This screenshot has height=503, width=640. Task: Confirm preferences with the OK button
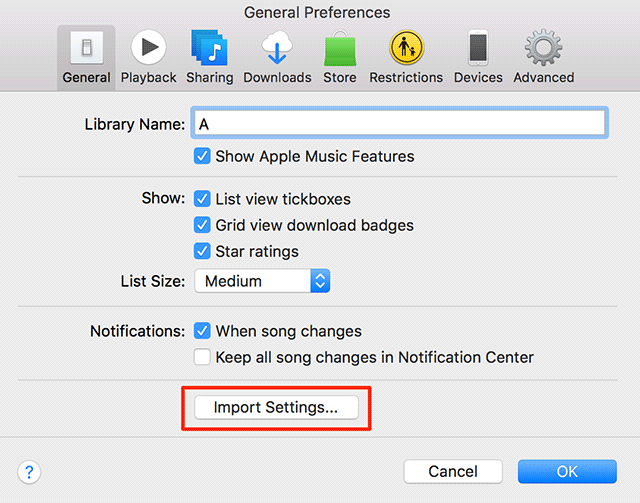tap(567, 471)
